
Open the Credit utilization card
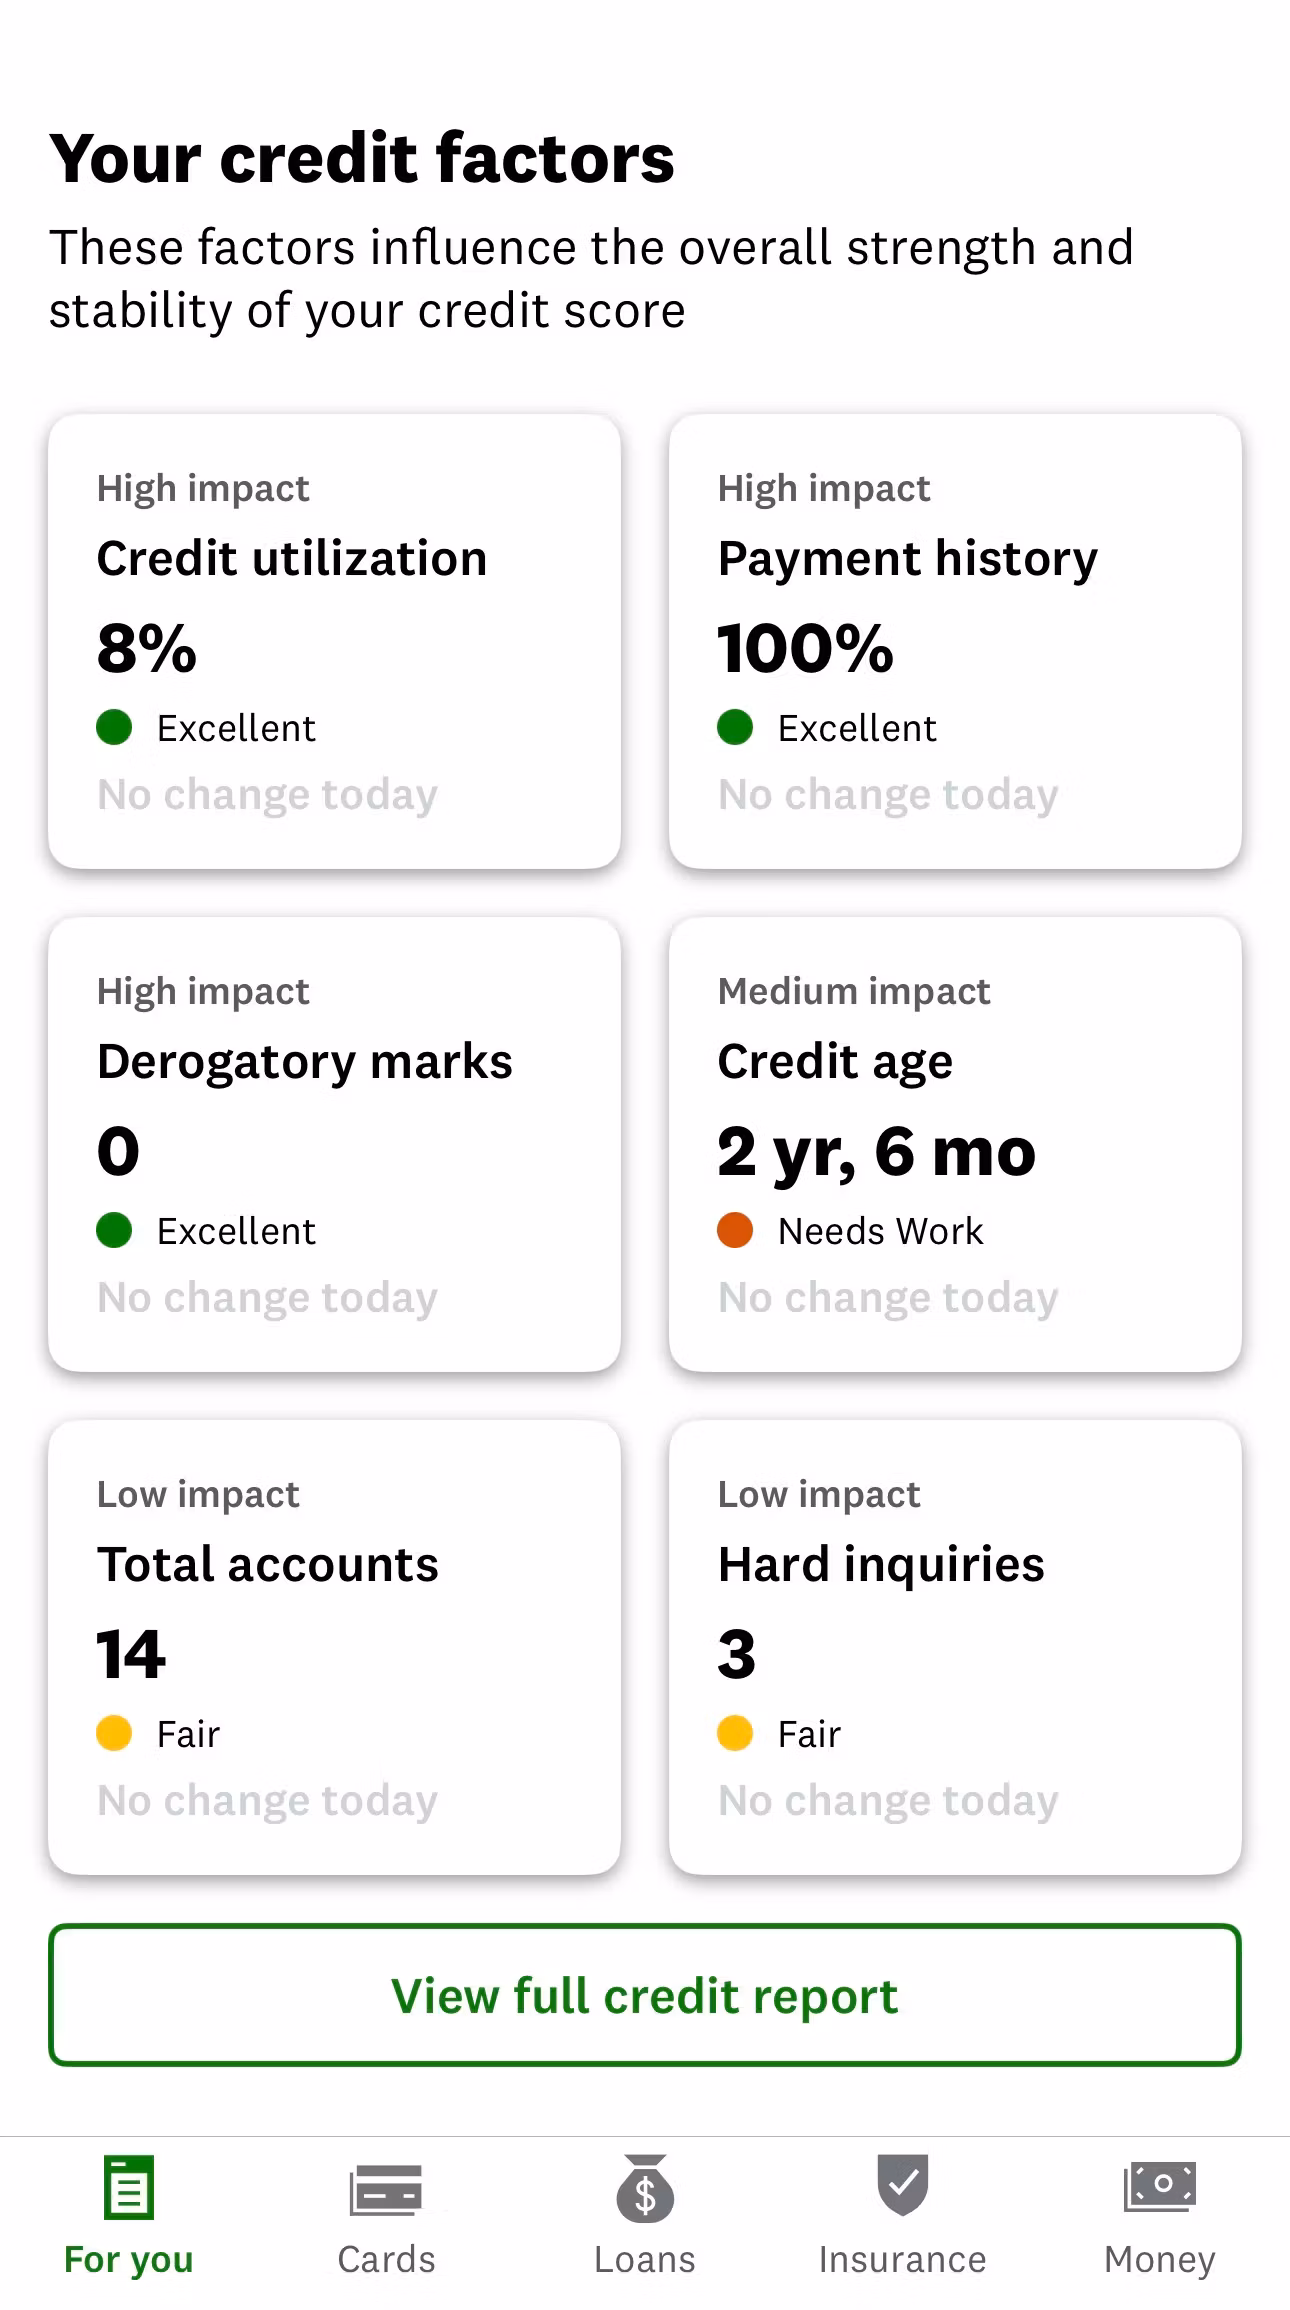click(x=334, y=641)
